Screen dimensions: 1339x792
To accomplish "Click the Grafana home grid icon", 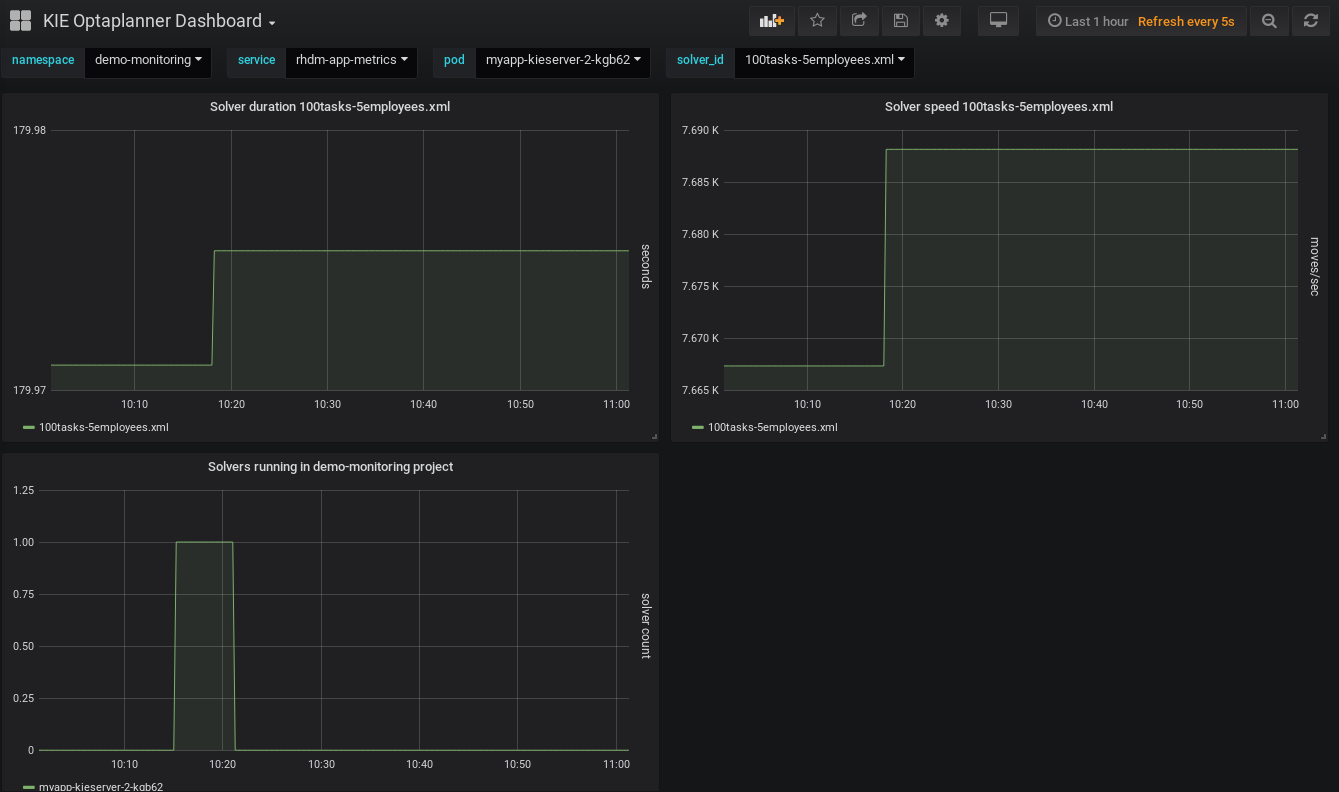I will [x=20, y=21].
